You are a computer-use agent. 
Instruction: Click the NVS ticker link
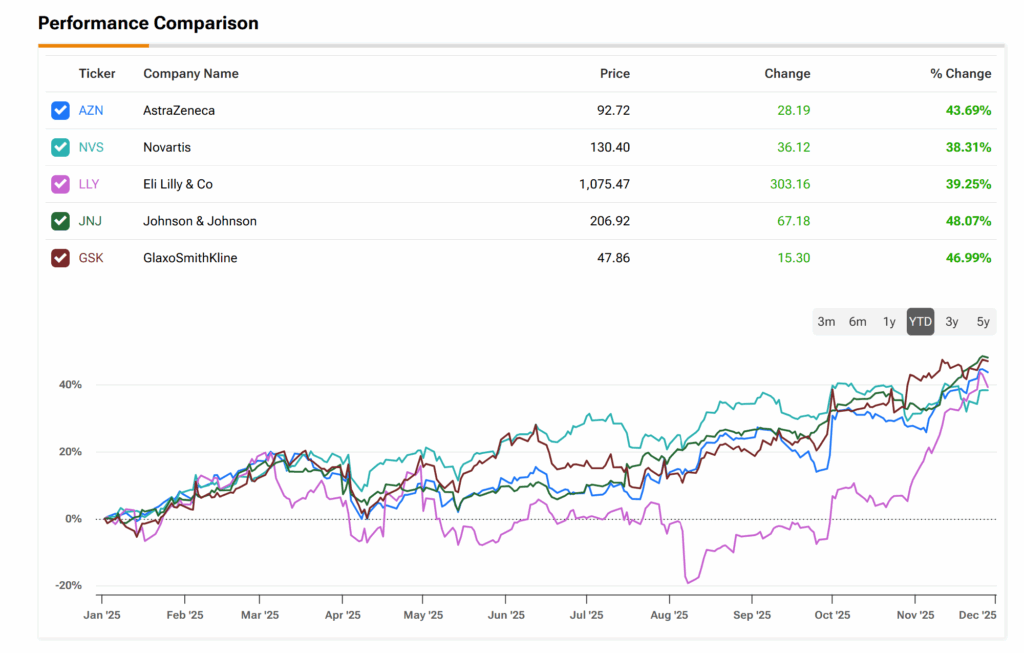[x=91, y=147]
